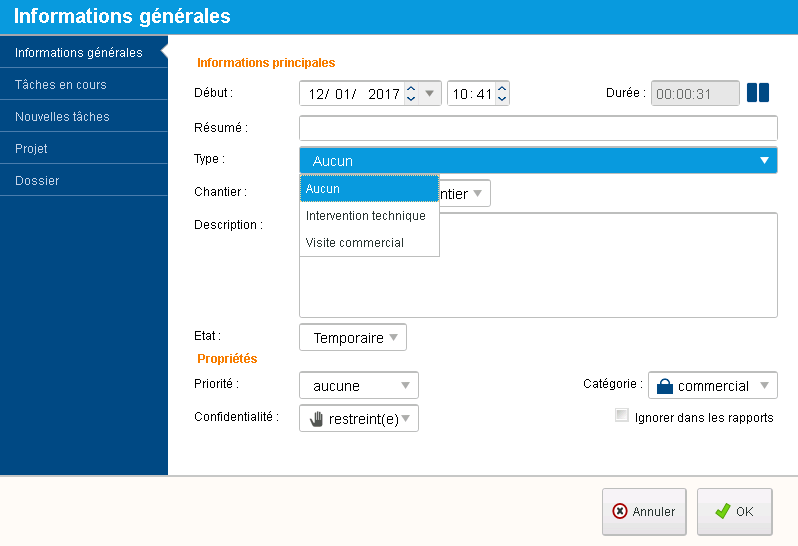Click the Résumé label
Screen dimensions: 798x546
pos(221,128)
